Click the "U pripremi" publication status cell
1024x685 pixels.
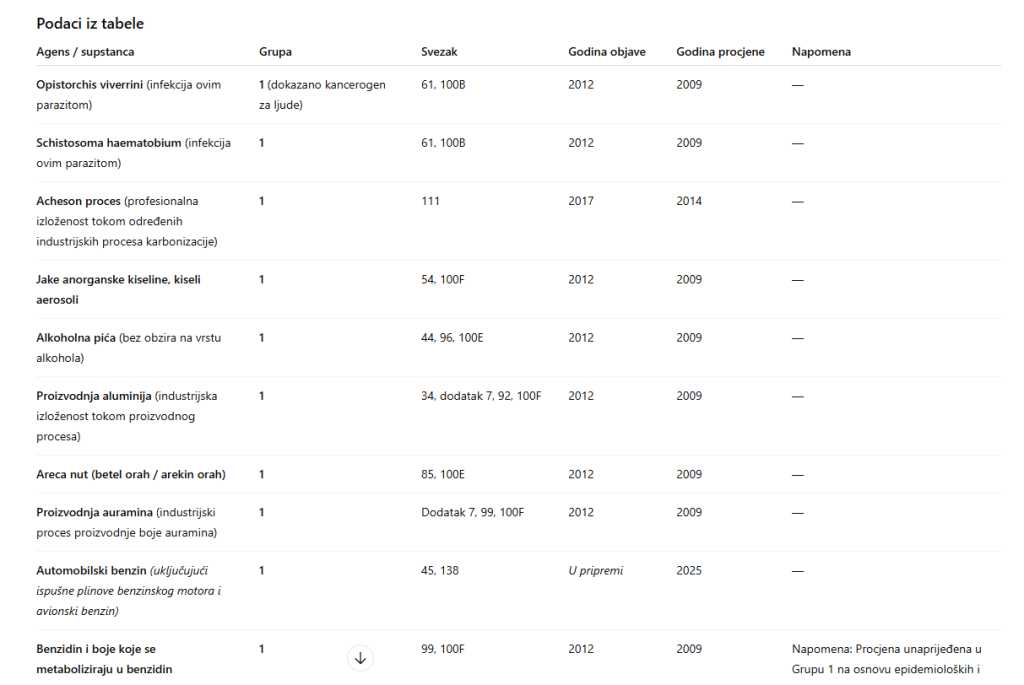[x=595, y=571]
